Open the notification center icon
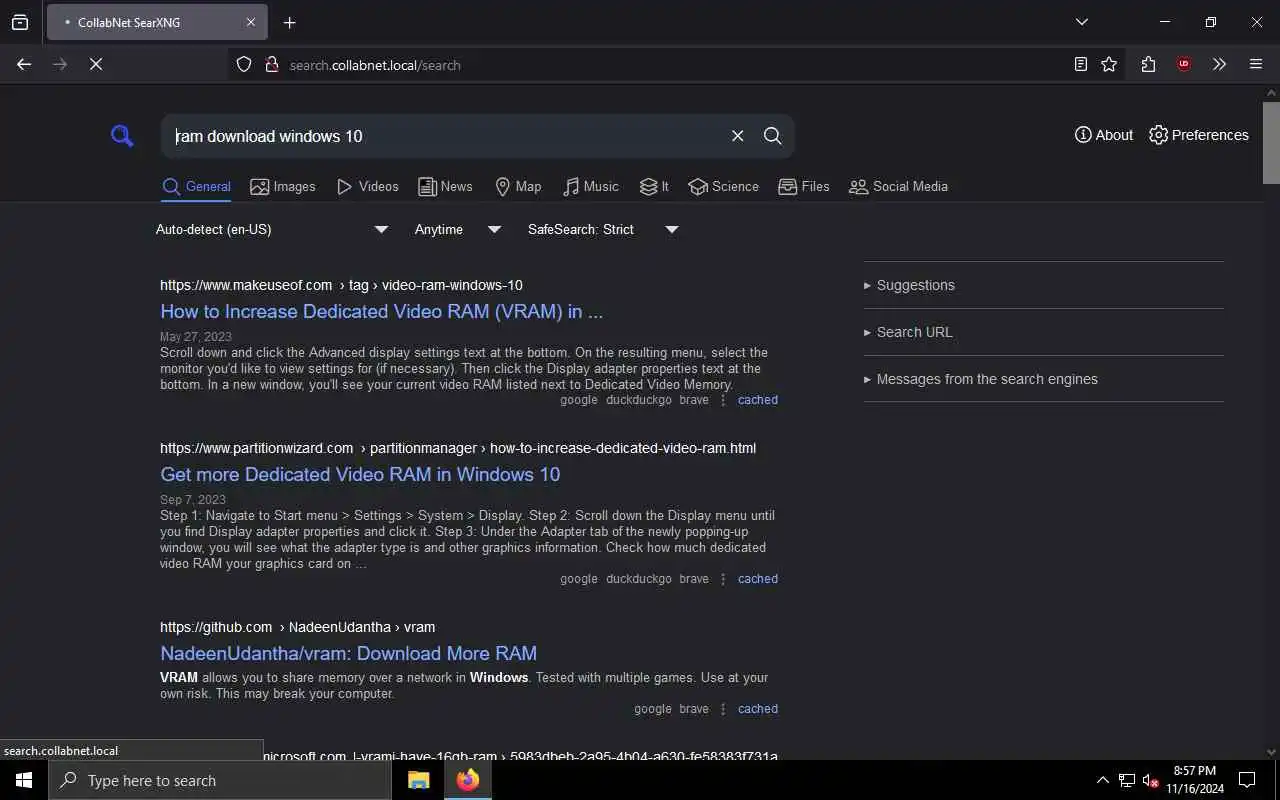1280x800 pixels. pos(1247,780)
